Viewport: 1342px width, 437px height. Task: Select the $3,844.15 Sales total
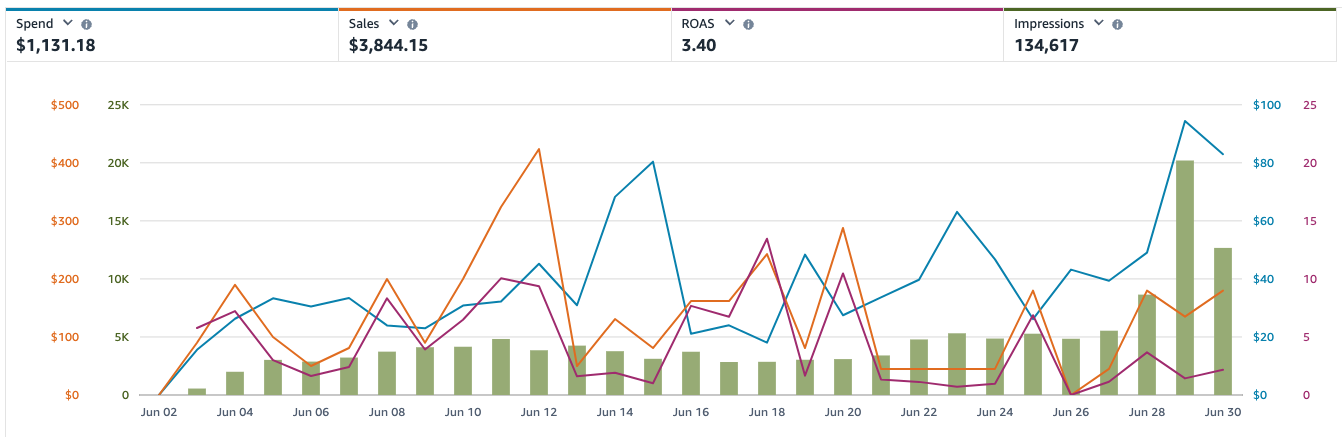[389, 45]
